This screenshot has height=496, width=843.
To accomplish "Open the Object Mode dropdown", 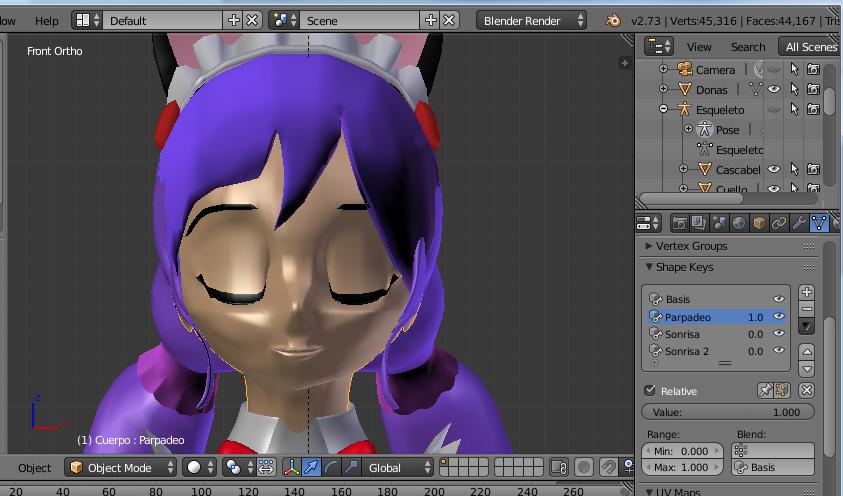I will point(120,467).
